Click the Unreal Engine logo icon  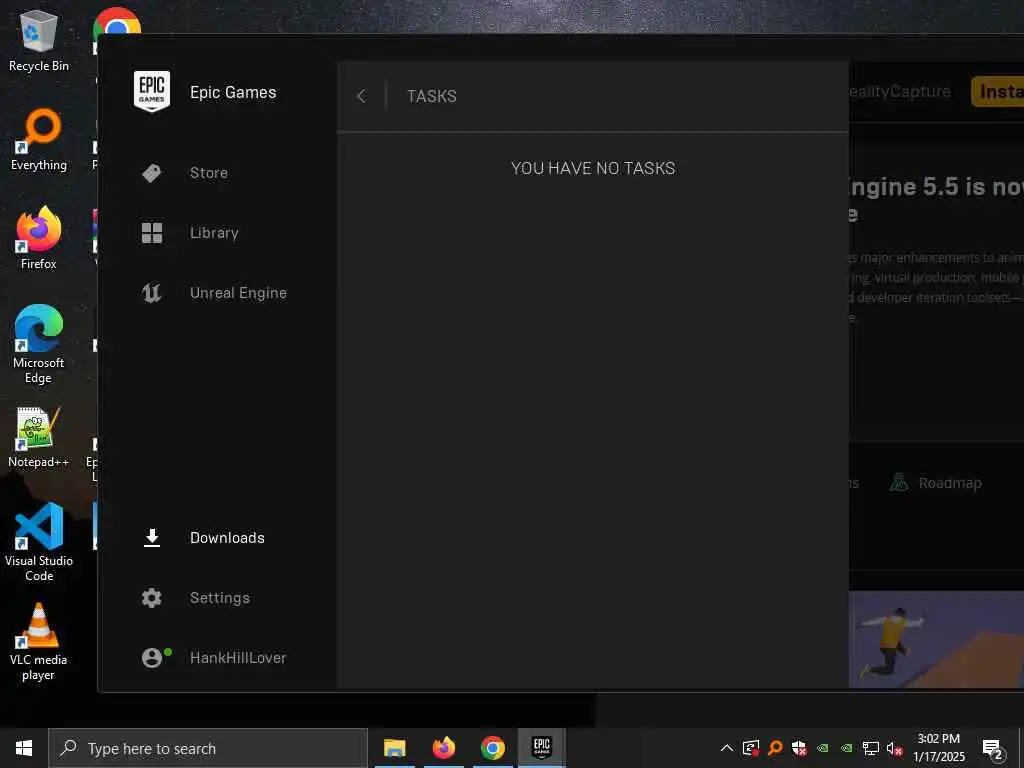point(152,293)
